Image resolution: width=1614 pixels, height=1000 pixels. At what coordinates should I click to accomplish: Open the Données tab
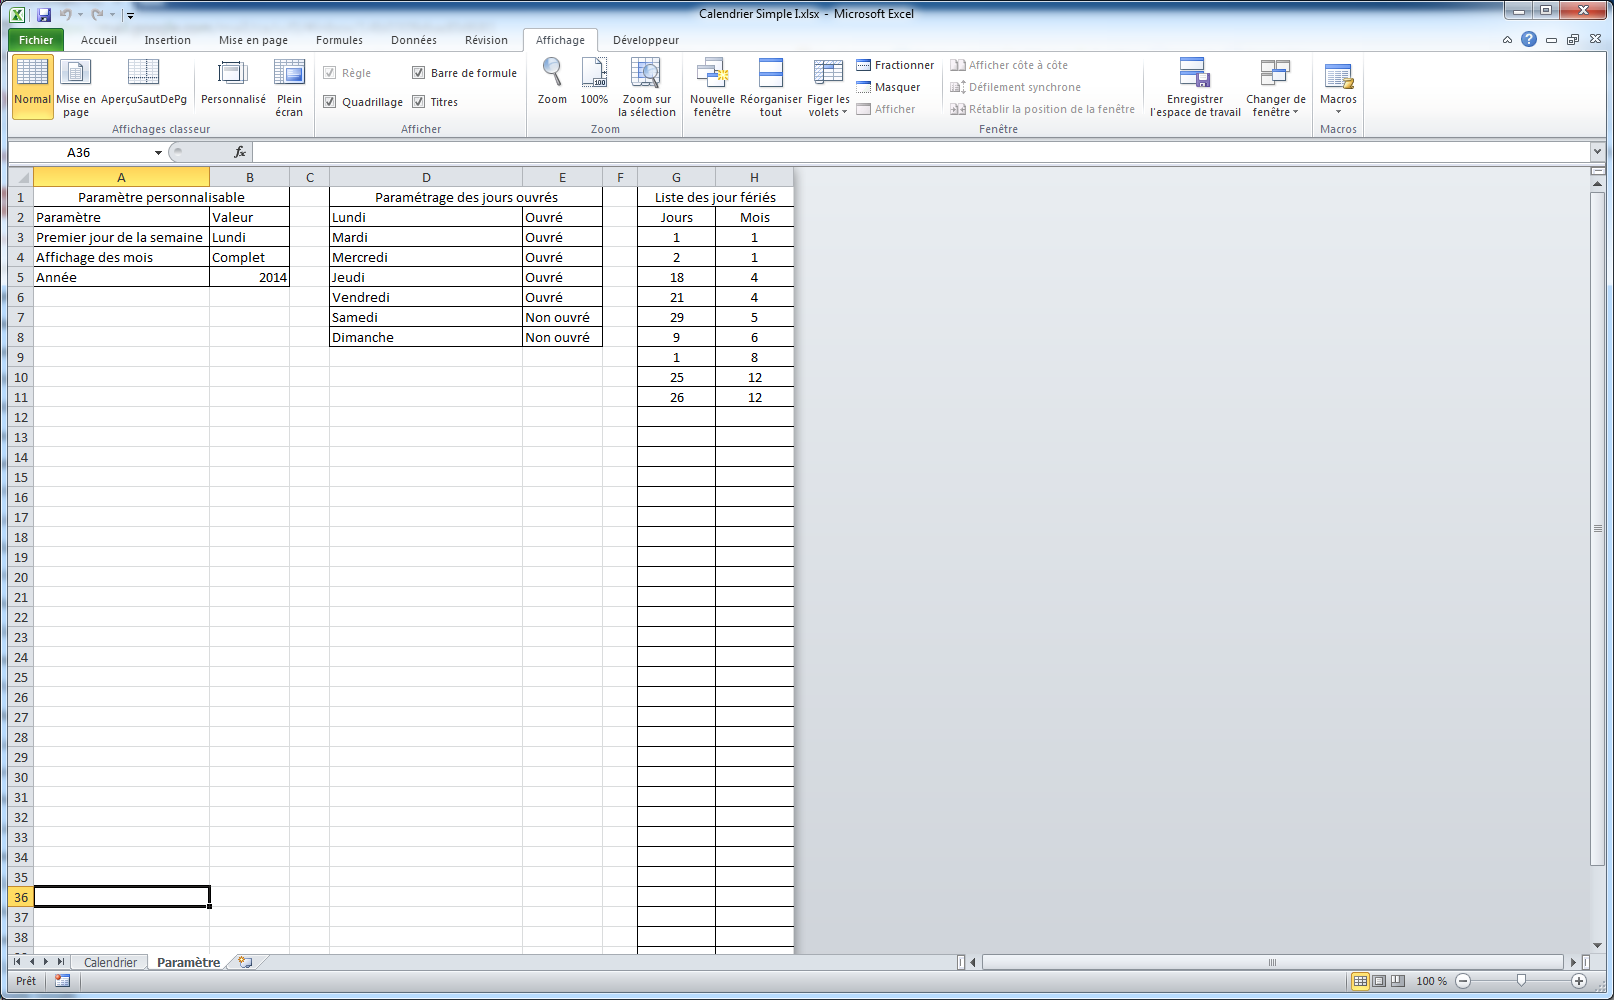[x=414, y=40]
